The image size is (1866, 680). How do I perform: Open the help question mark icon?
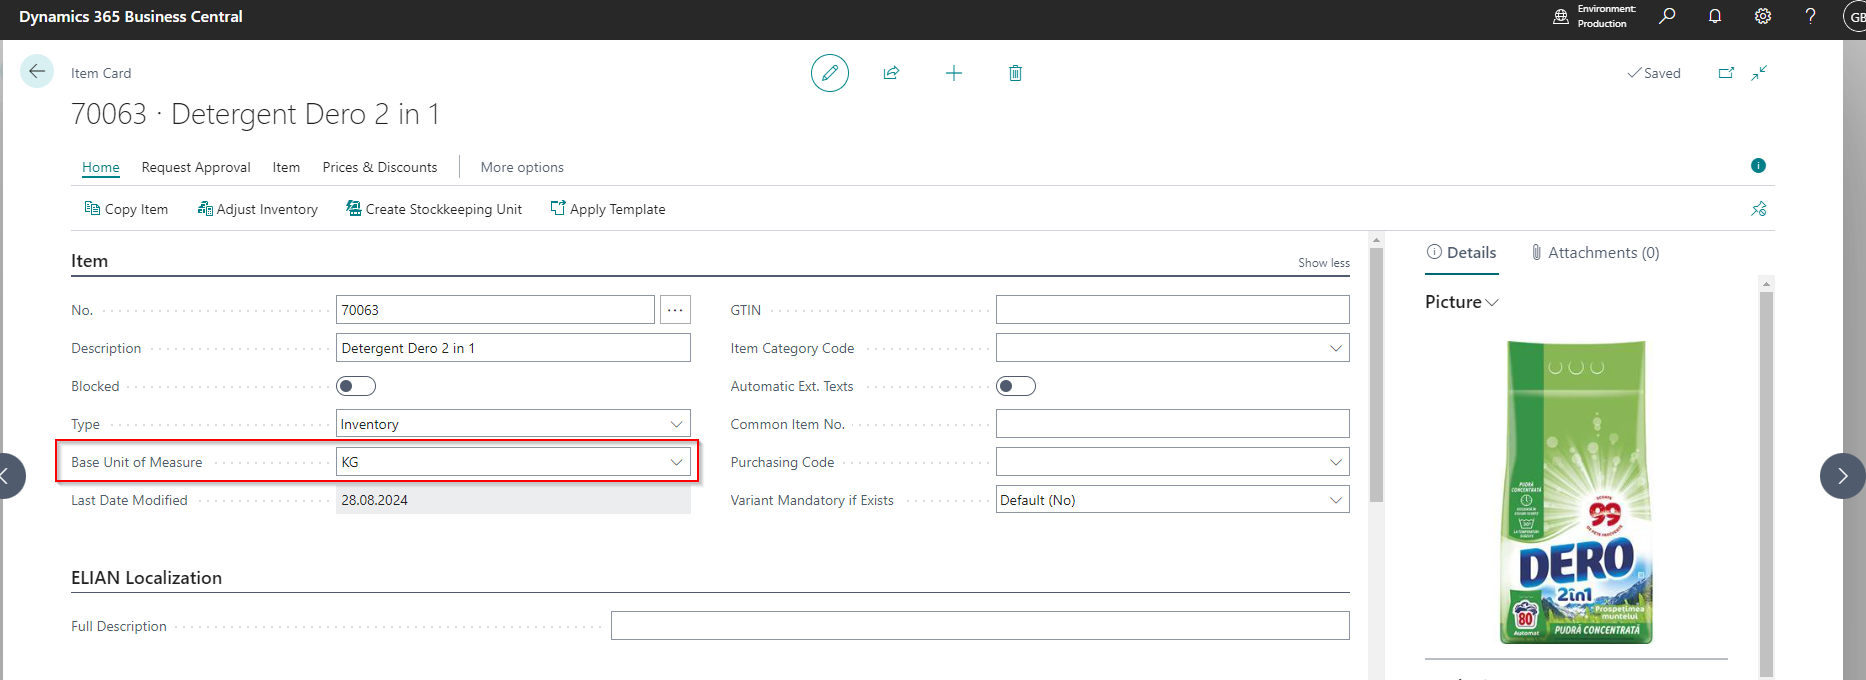pos(1810,16)
